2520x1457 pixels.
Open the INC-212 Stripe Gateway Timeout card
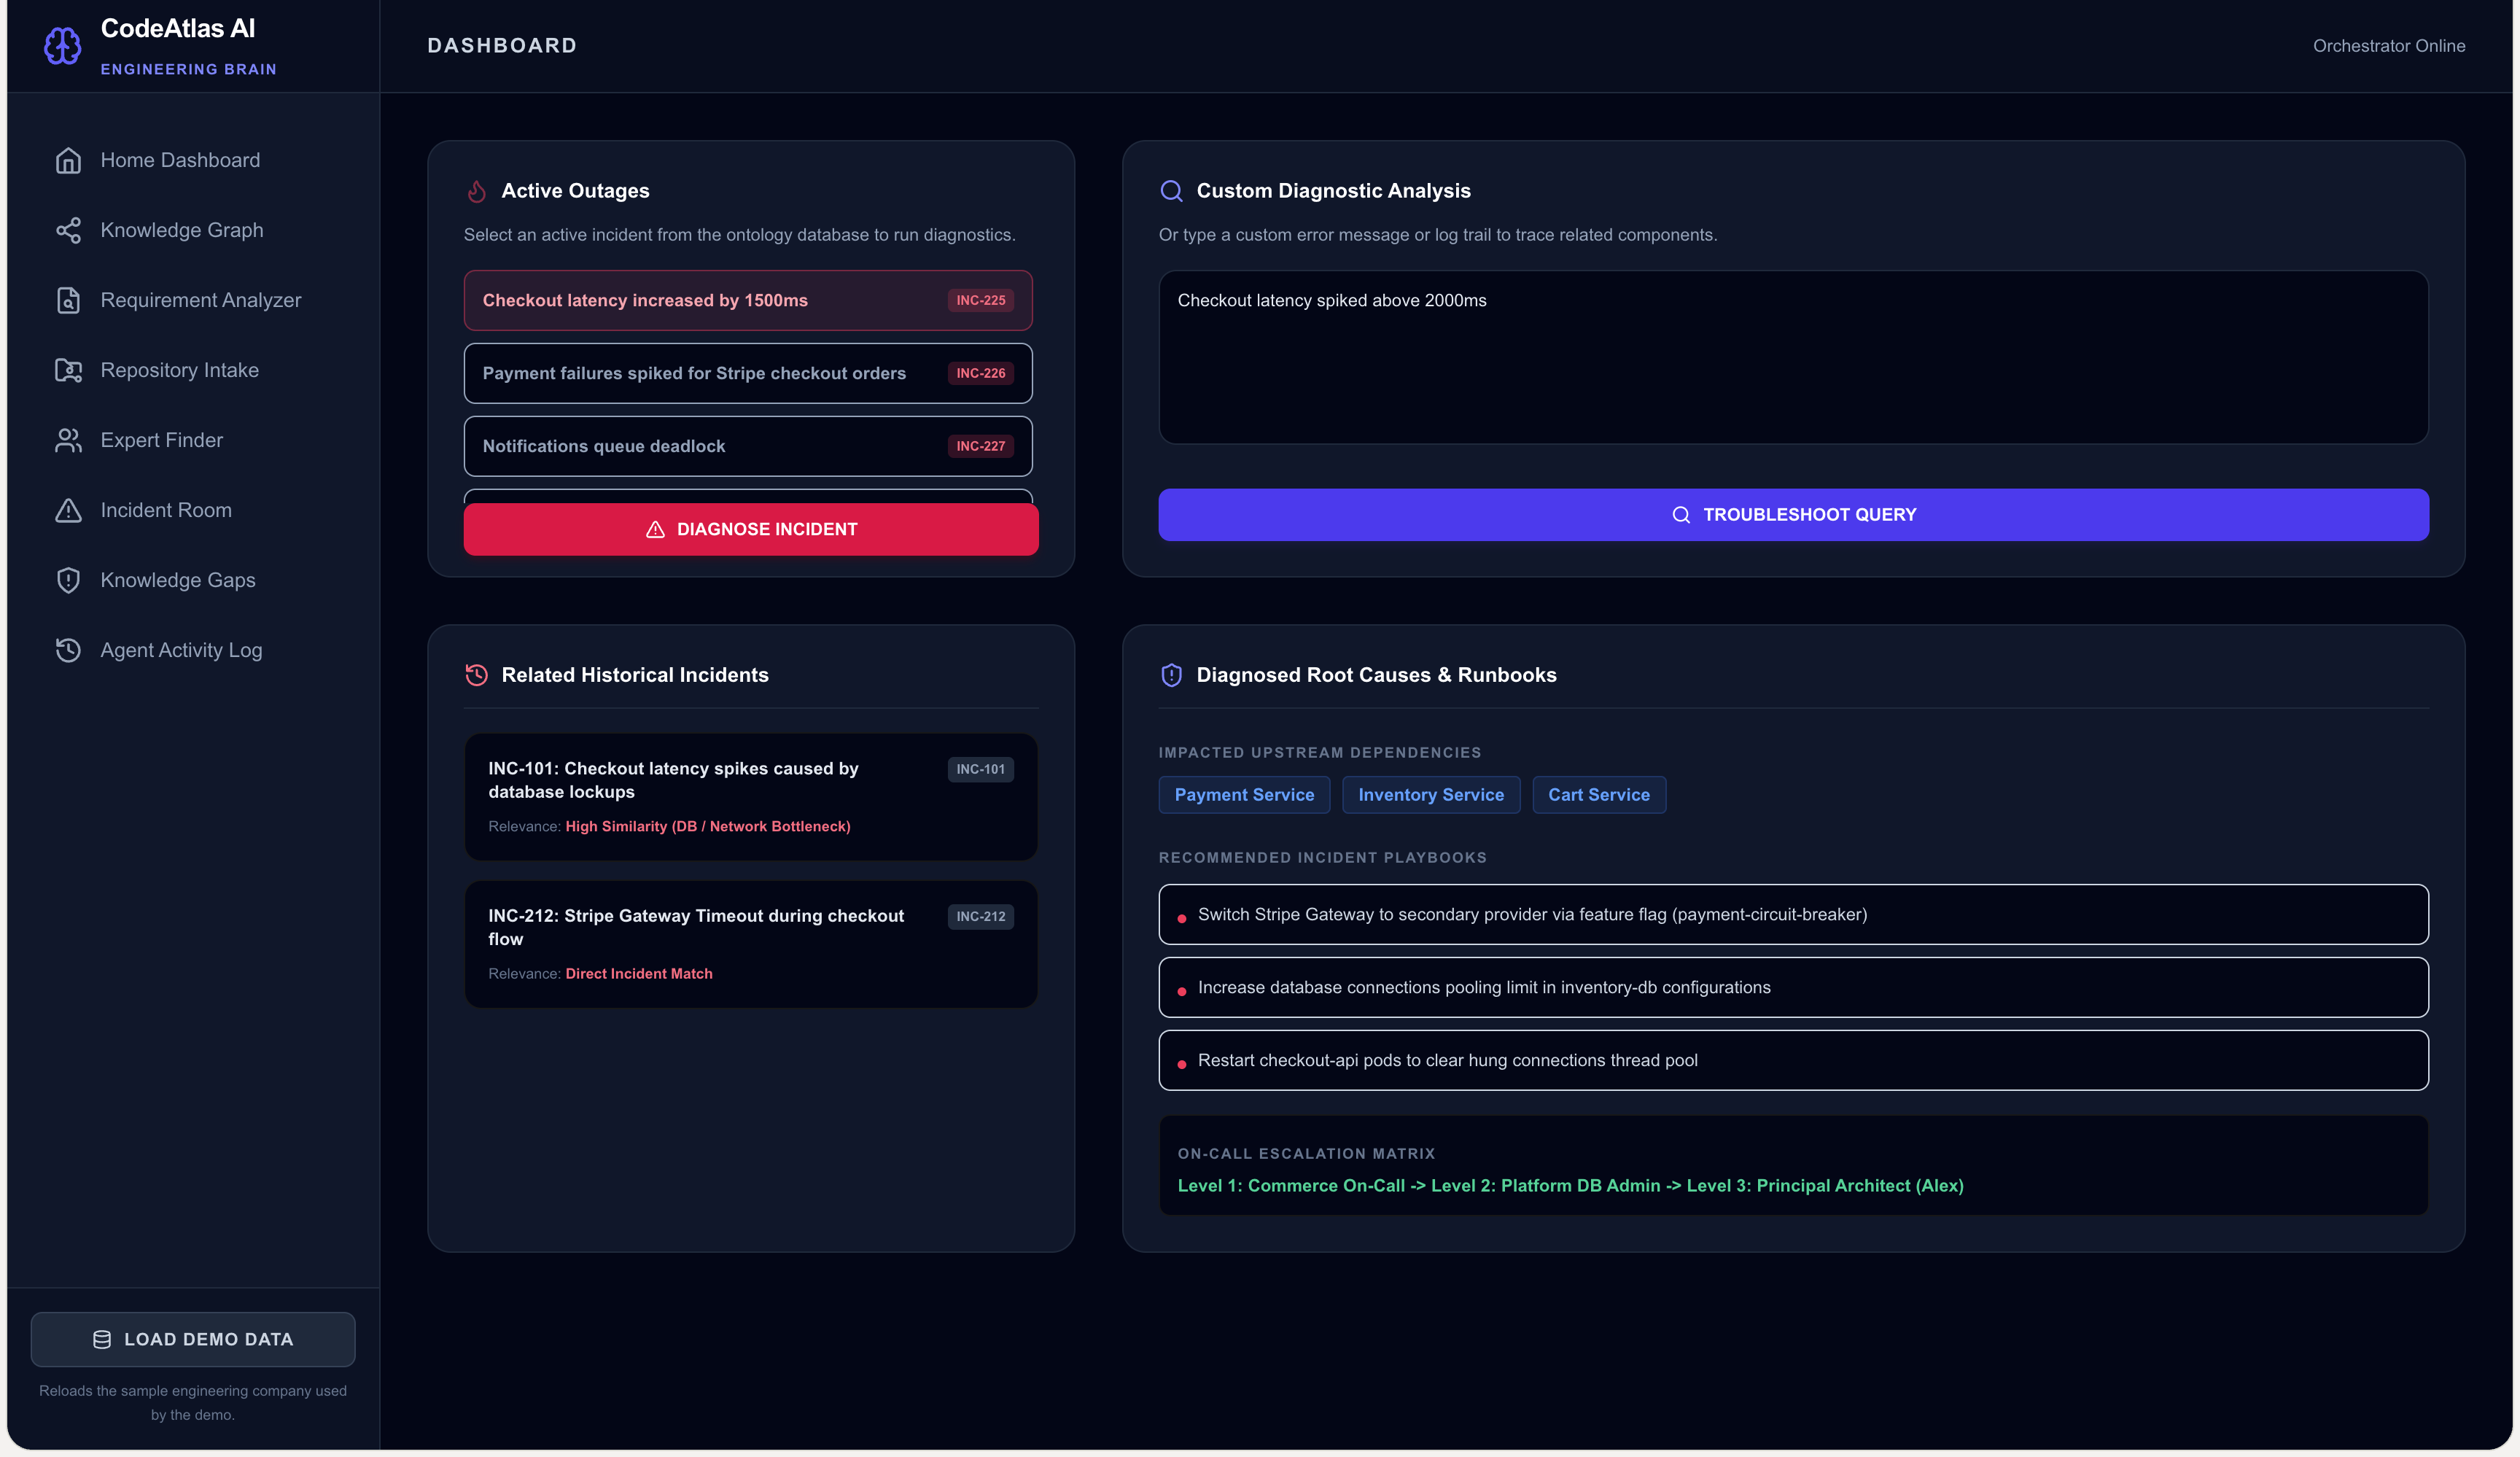(751, 944)
